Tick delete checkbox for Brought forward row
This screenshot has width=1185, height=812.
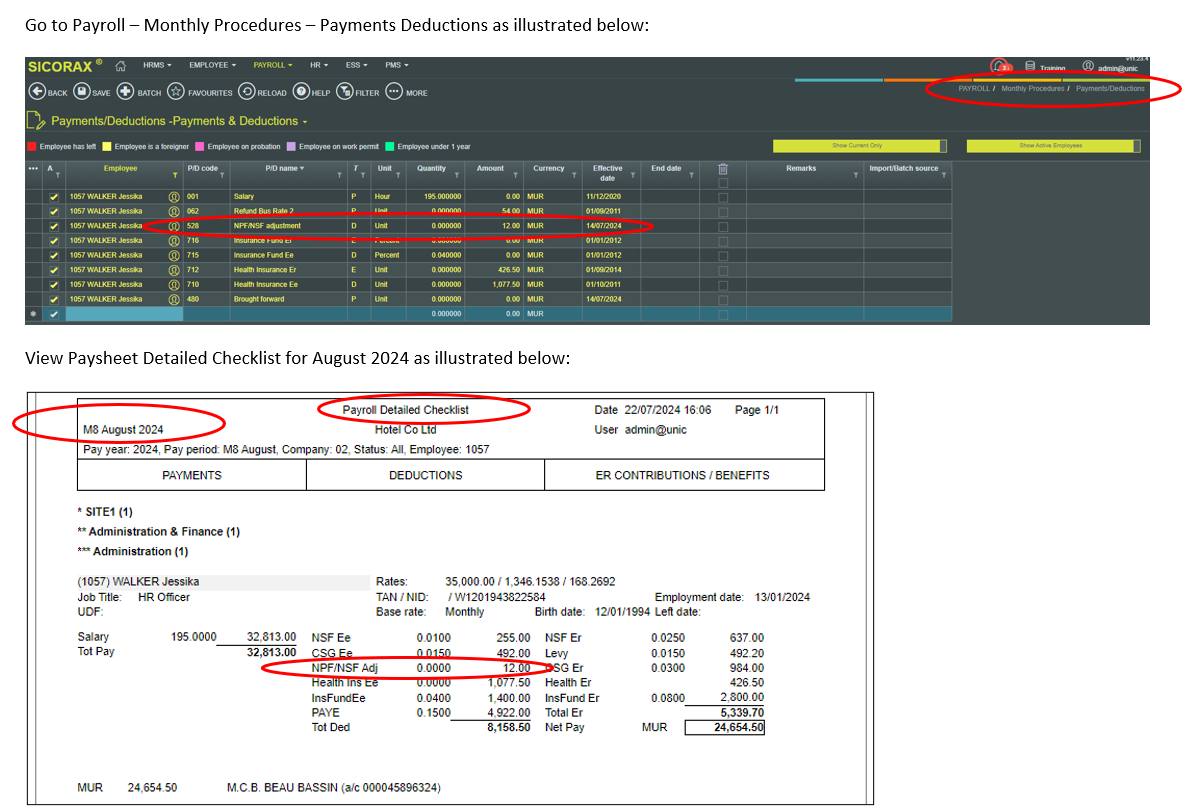(x=723, y=299)
